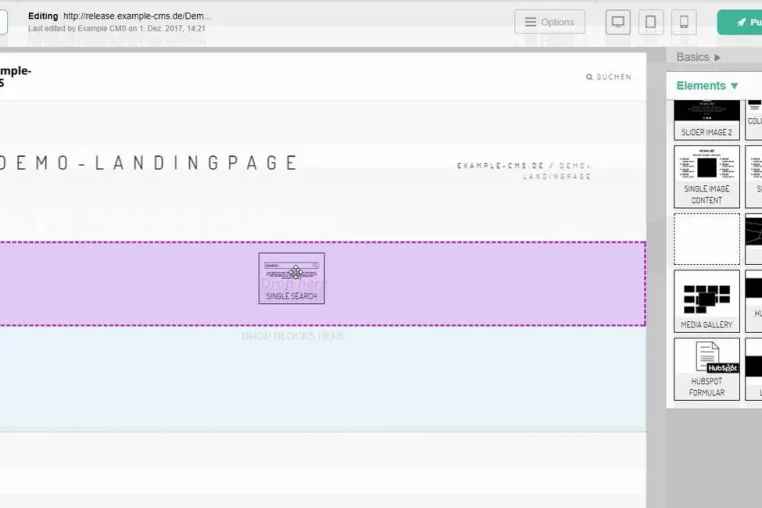This screenshot has width=762, height=508.
Task: Click the Single Search block being dropped
Action: (x=292, y=278)
